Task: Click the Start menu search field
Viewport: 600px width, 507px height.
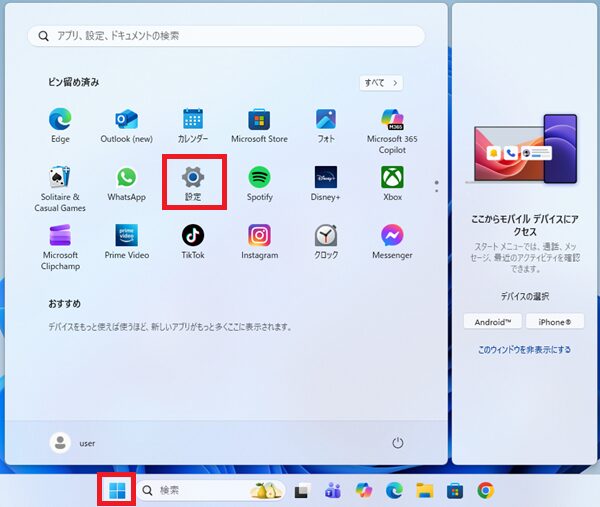Action: pyautogui.click(x=225, y=36)
